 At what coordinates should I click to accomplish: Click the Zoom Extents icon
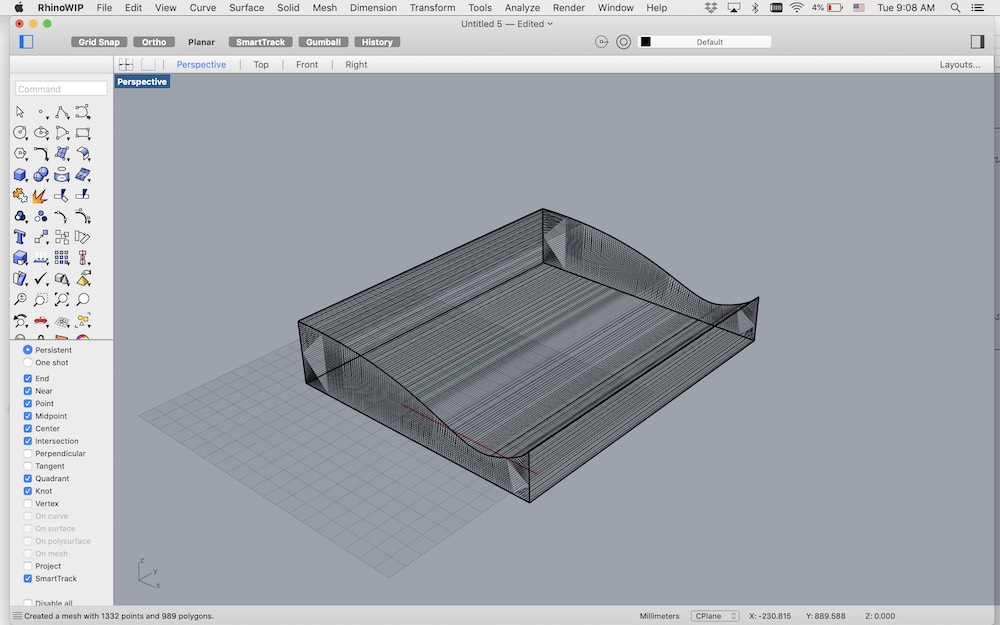coord(62,299)
